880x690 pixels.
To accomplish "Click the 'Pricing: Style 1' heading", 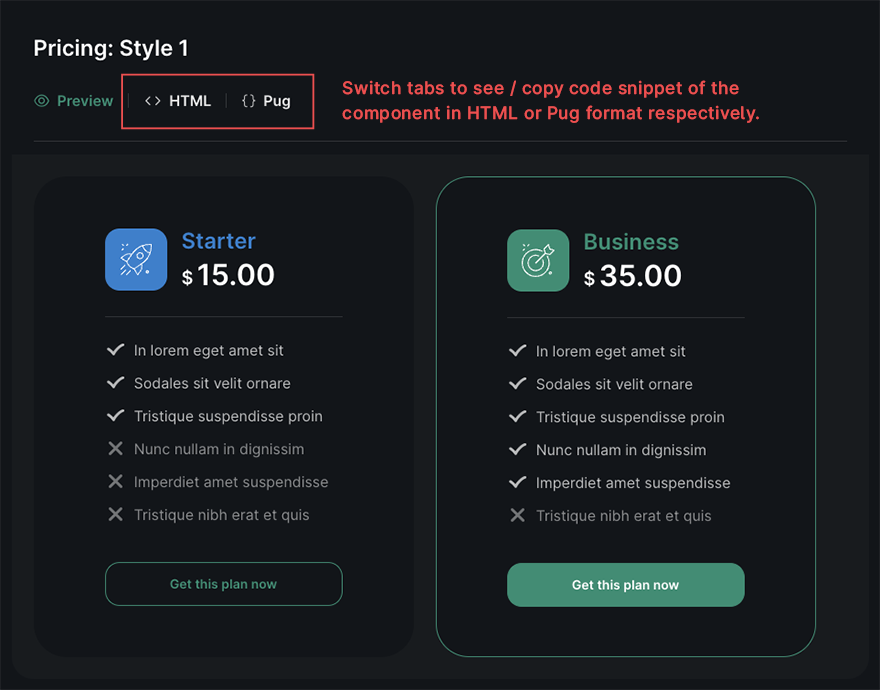I will point(111,48).
